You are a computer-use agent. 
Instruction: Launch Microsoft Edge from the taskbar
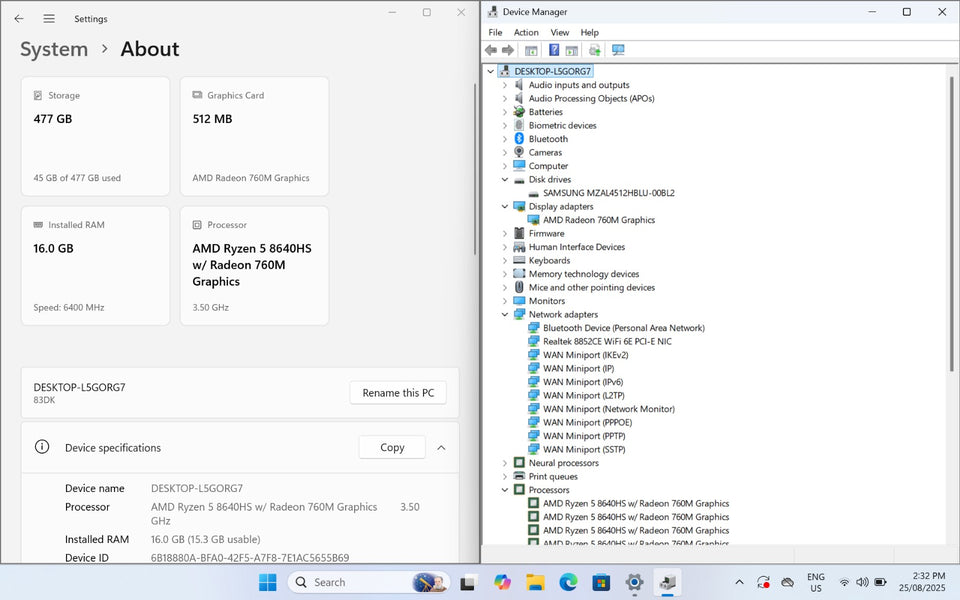568,582
